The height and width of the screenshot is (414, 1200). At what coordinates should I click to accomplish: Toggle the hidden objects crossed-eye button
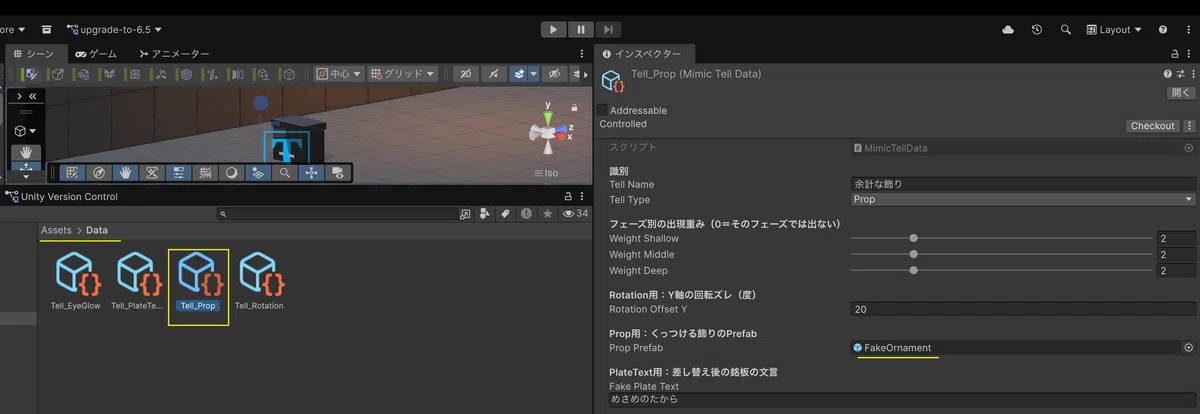coord(556,74)
